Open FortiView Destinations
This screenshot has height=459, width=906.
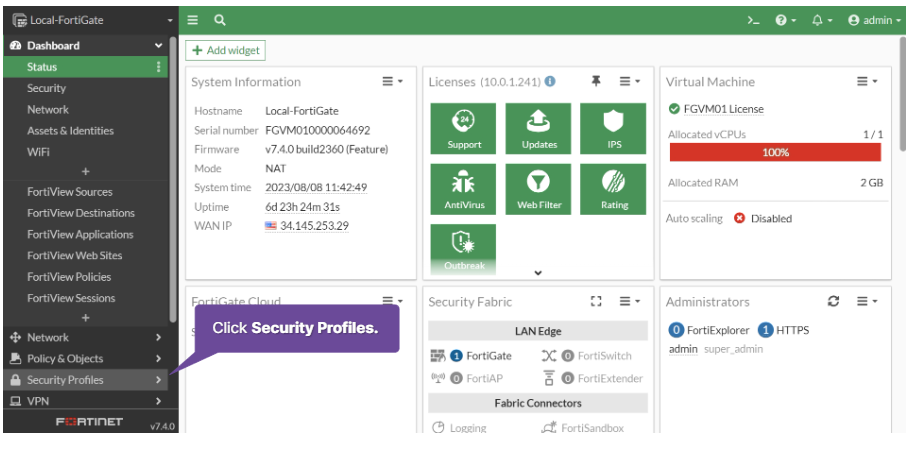point(80,213)
